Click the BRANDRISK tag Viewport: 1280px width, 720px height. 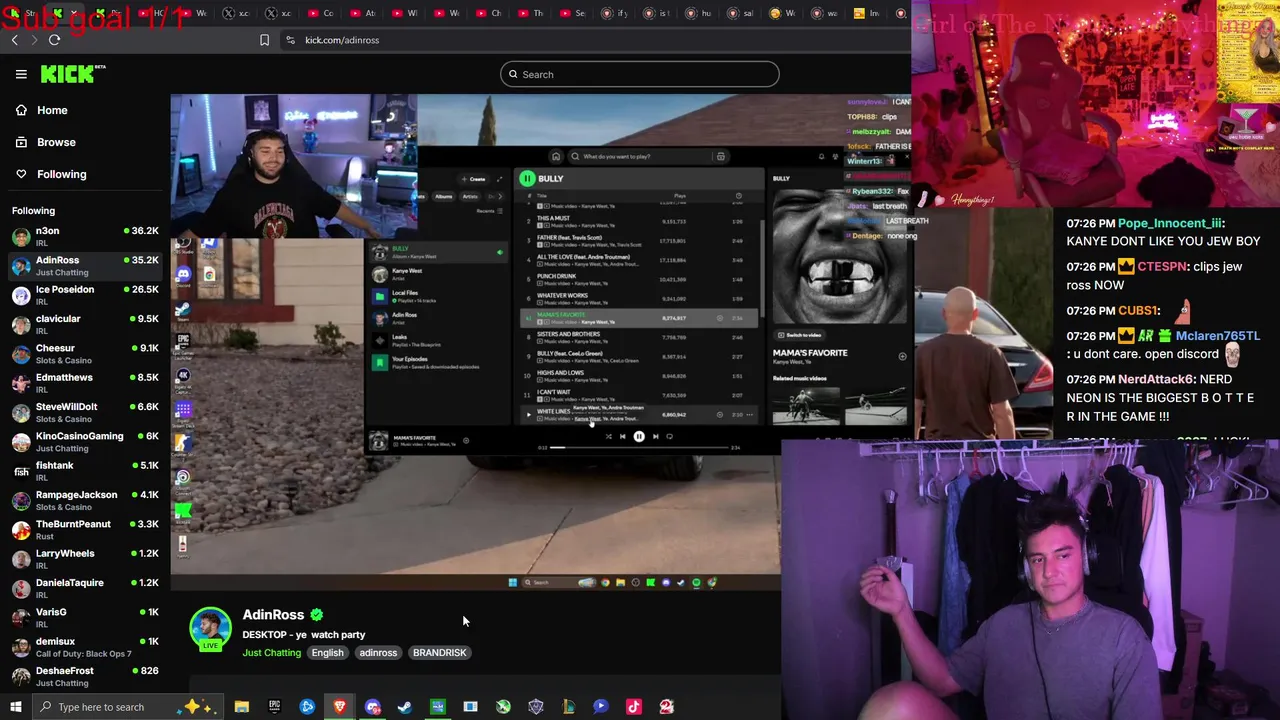pyautogui.click(x=439, y=653)
